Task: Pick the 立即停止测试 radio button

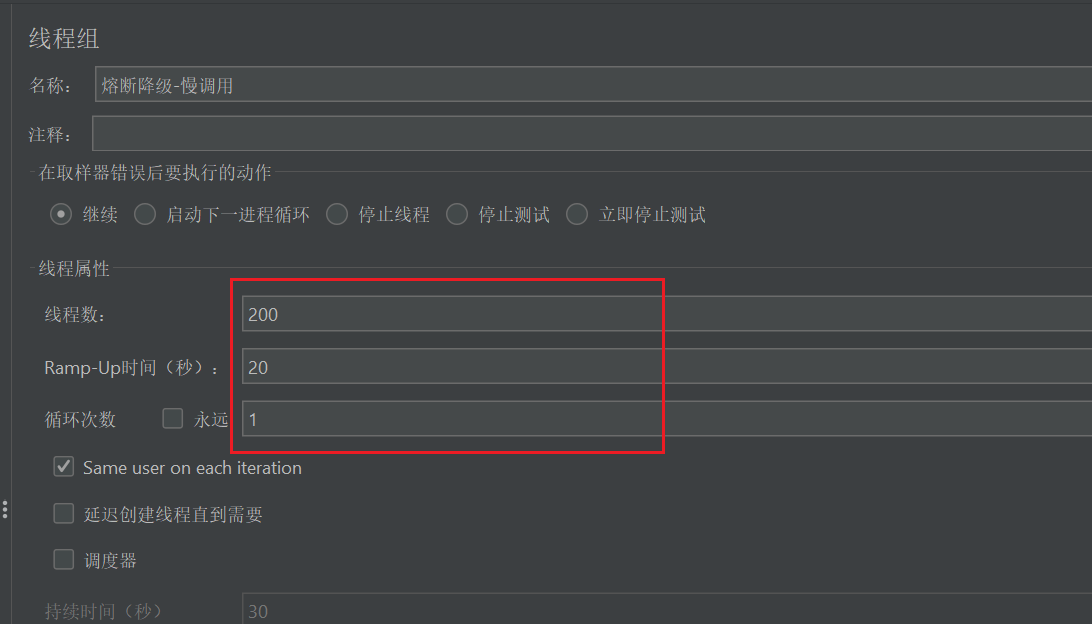Action: (x=577, y=215)
